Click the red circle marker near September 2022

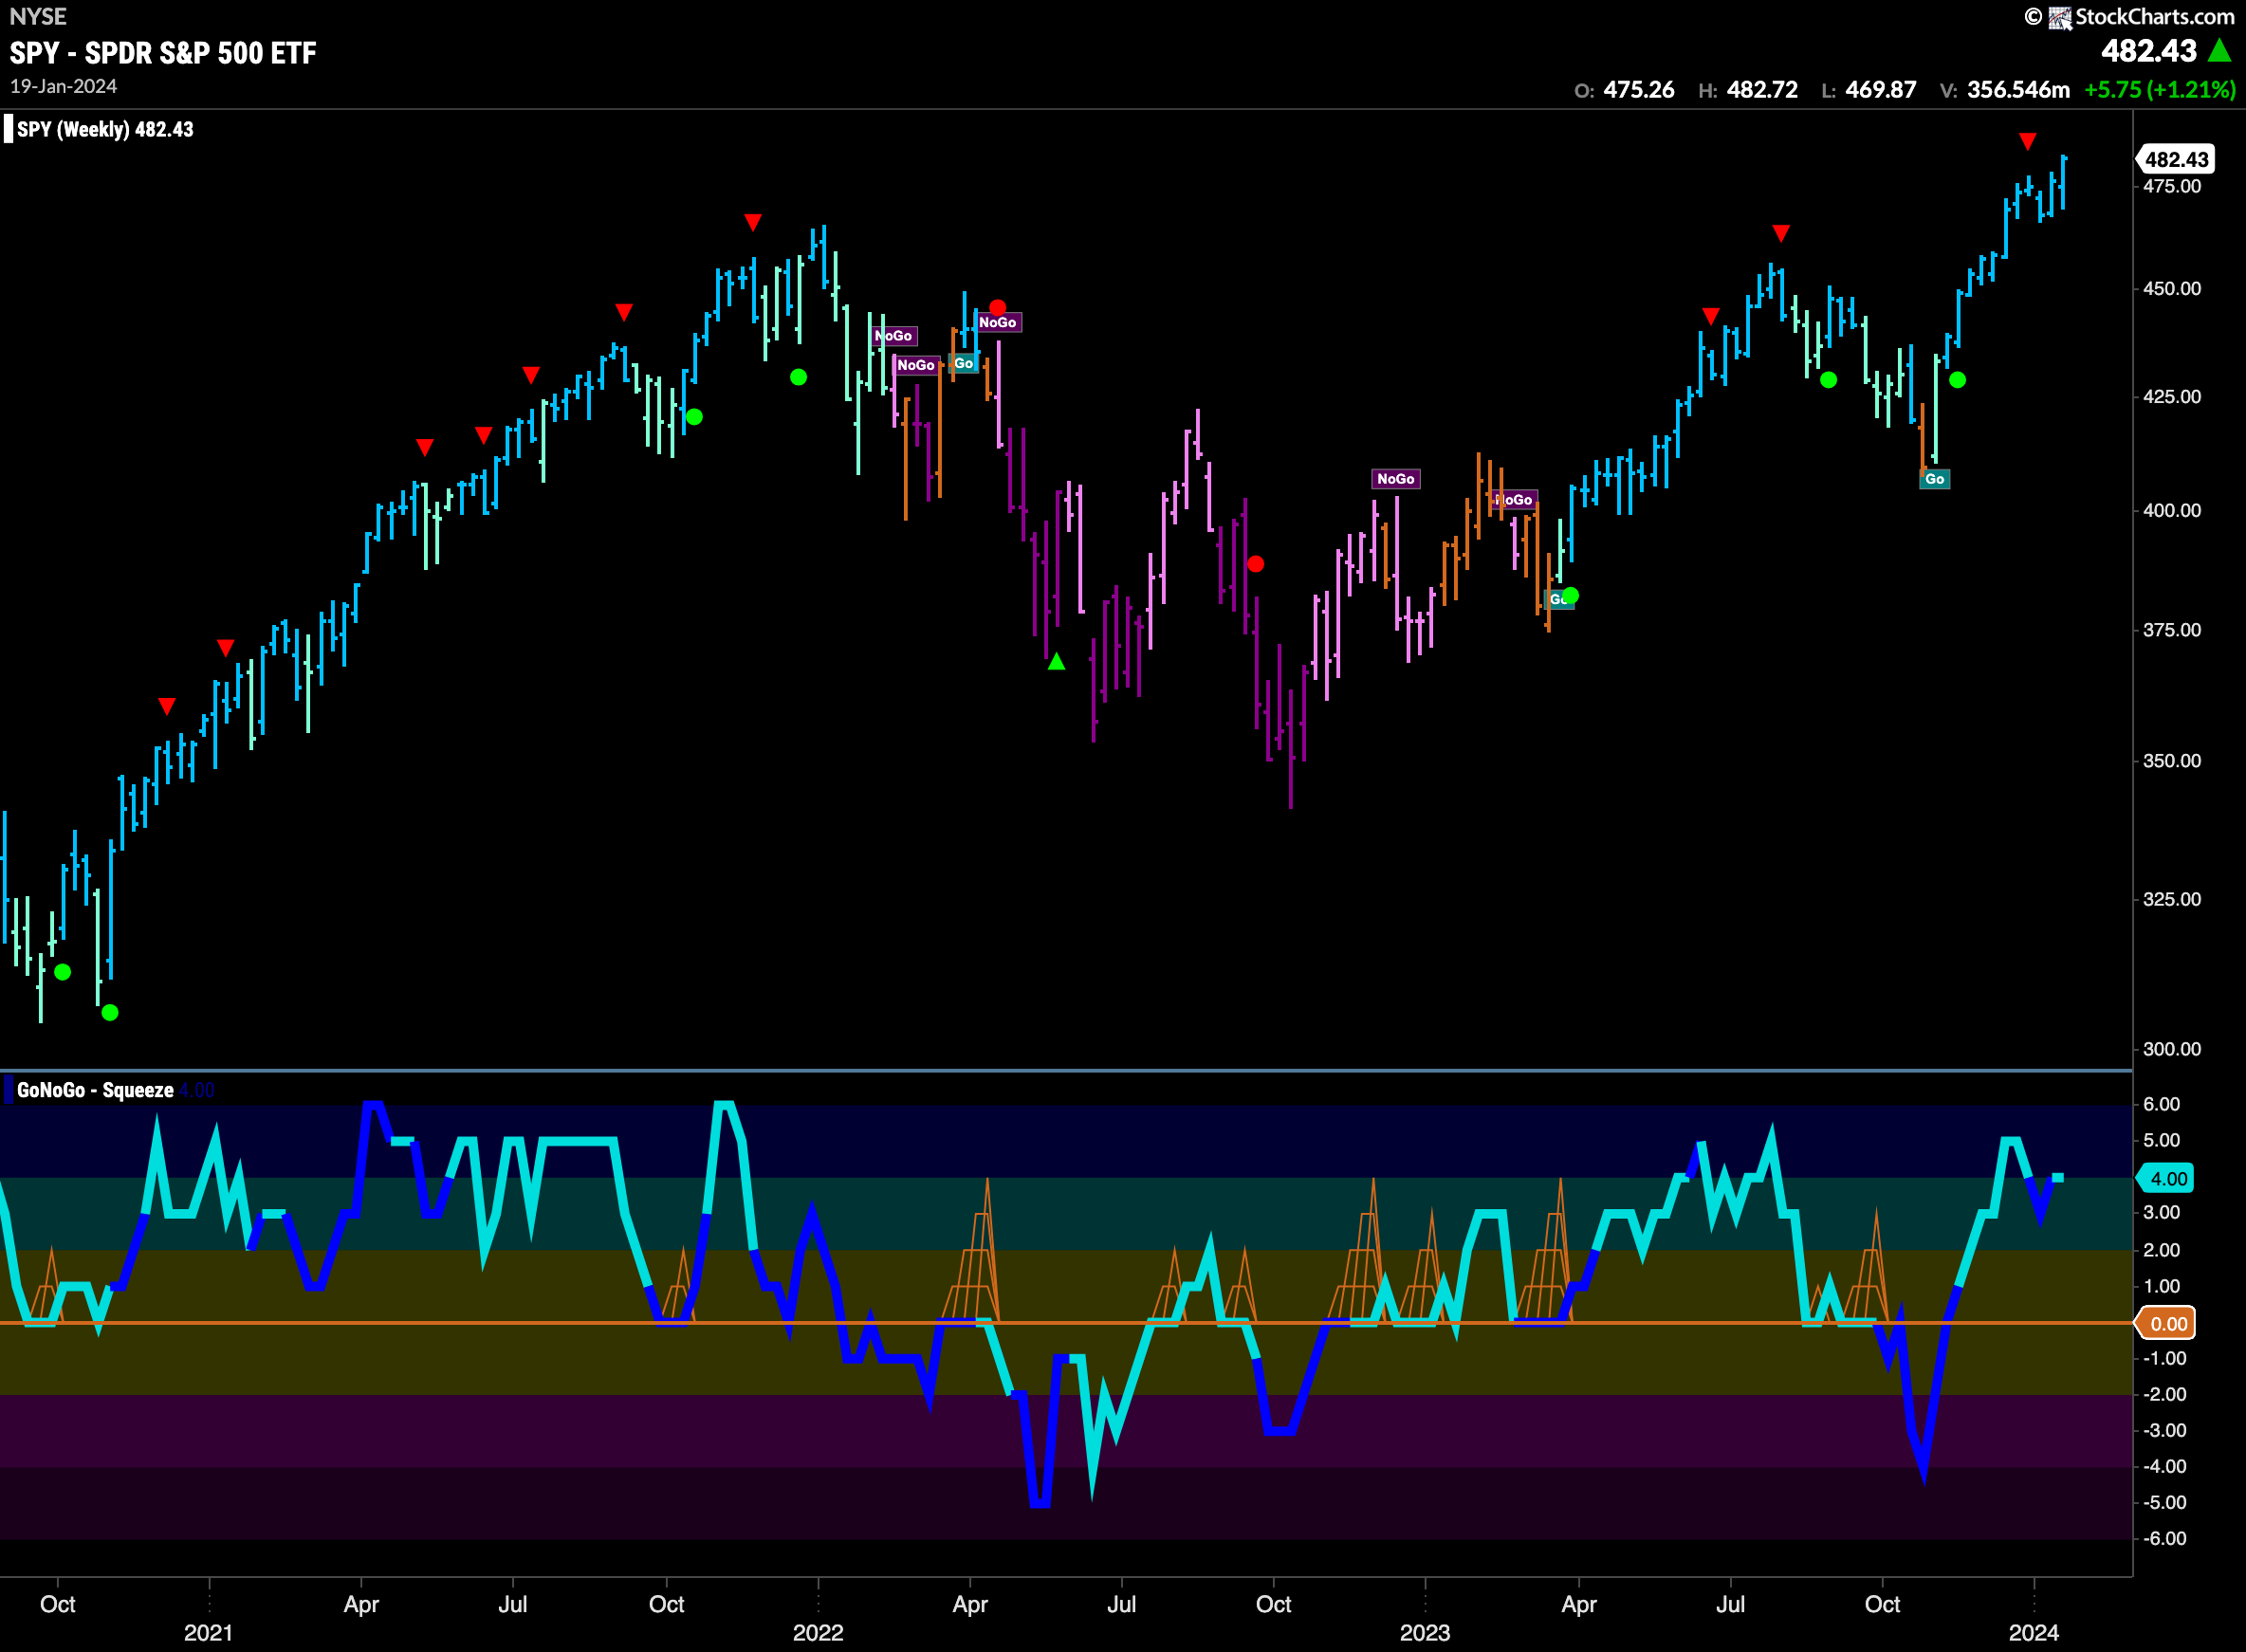point(1255,564)
